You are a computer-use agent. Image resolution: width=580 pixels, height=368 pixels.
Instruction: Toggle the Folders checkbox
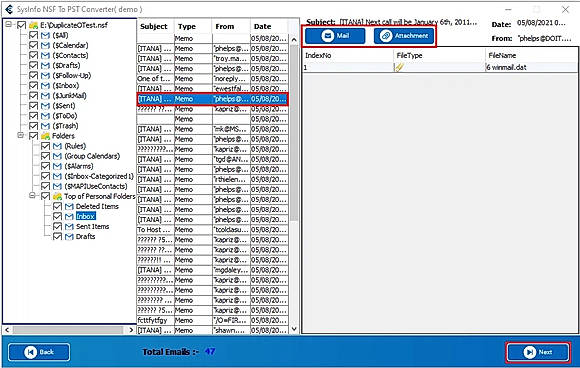[33, 136]
